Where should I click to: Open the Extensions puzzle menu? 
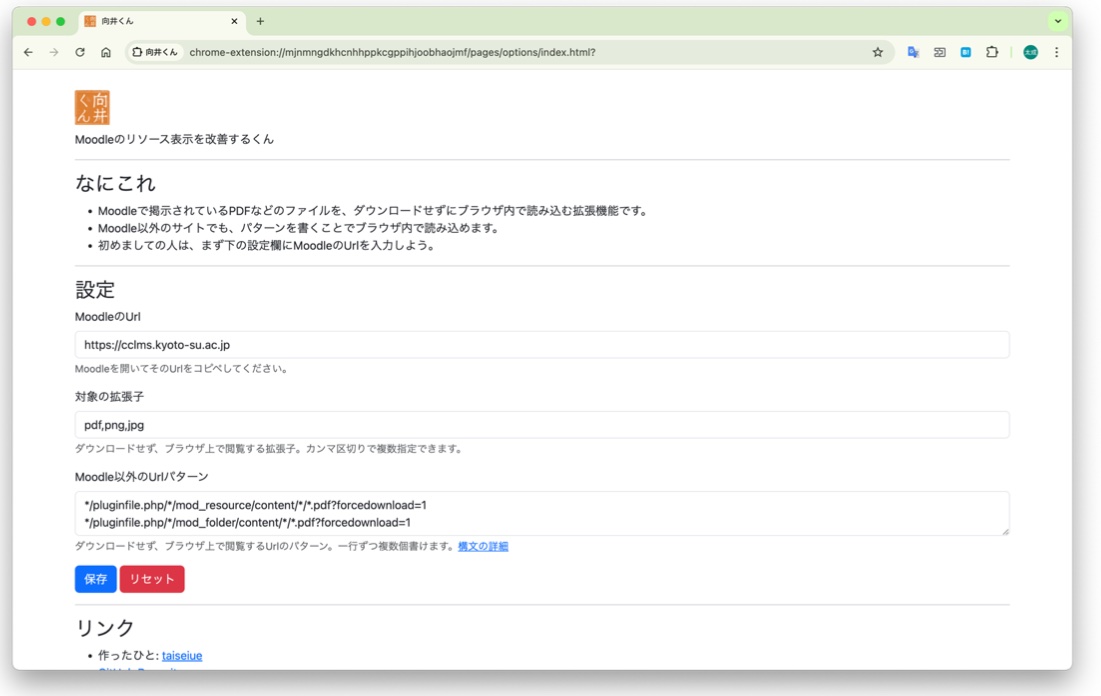(991, 52)
